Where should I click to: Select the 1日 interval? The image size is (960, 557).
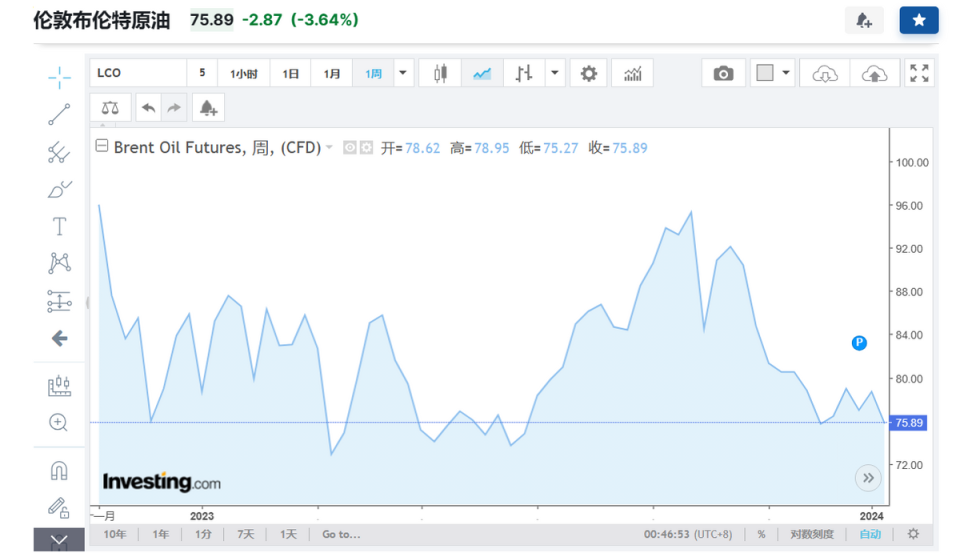290,73
